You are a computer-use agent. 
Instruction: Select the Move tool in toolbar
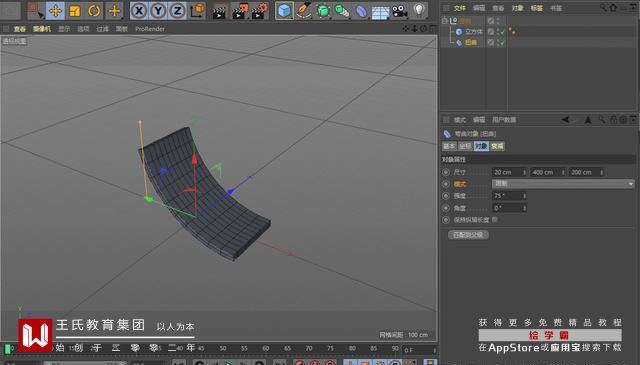pyautogui.click(x=55, y=11)
